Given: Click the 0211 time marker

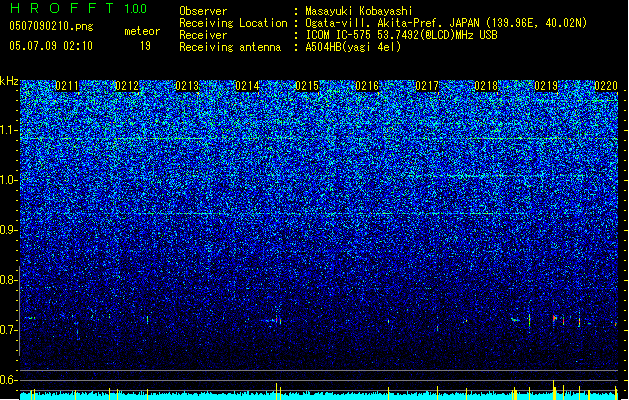Looking at the screenshot, I should click(67, 86).
